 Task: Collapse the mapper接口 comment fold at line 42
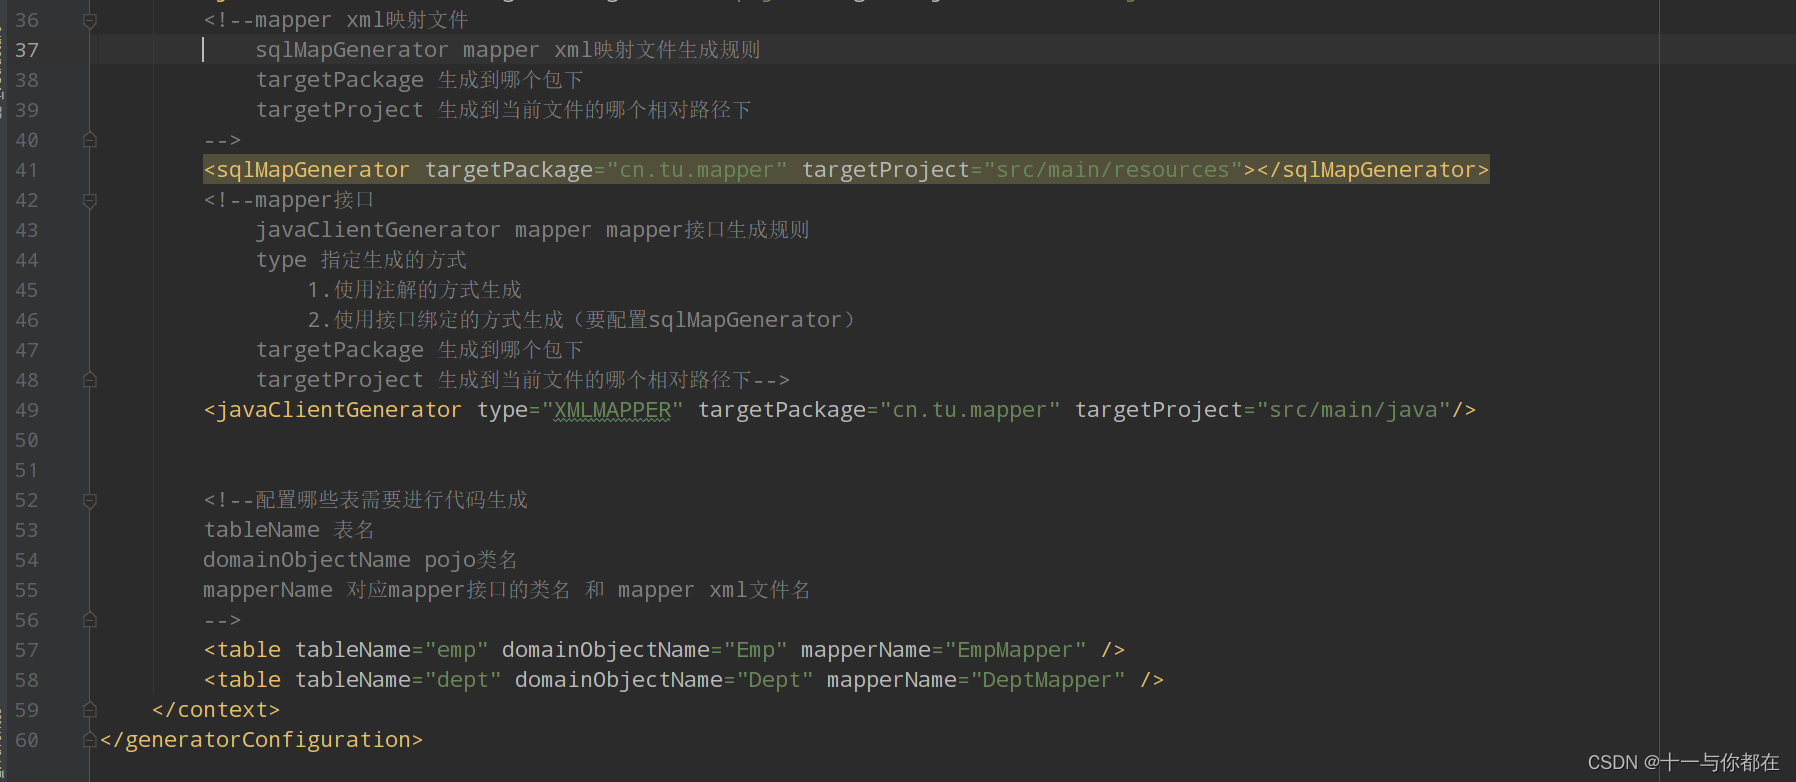coord(89,200)
